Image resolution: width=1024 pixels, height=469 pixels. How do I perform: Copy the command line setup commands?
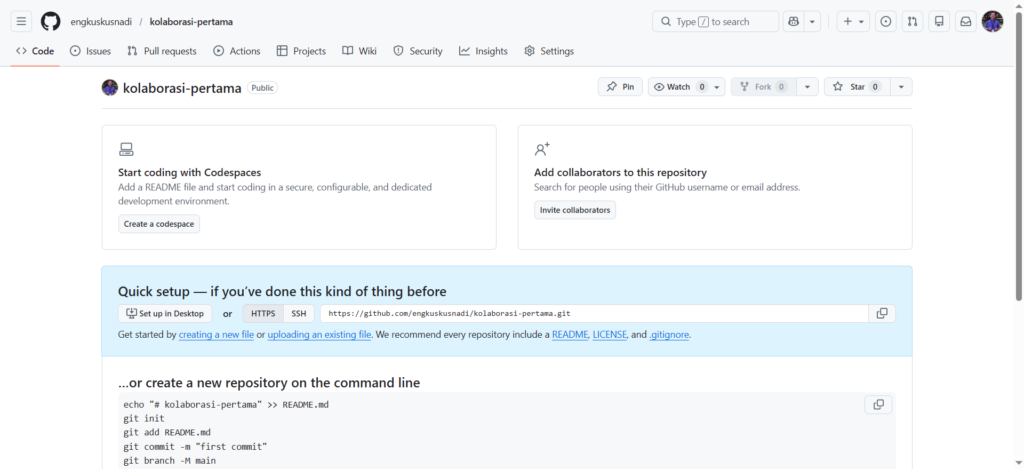click(x=878, y=404)
